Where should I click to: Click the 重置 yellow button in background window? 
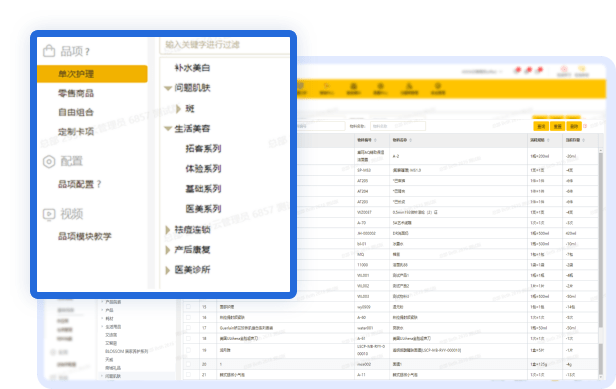click(x=557, y=126)
